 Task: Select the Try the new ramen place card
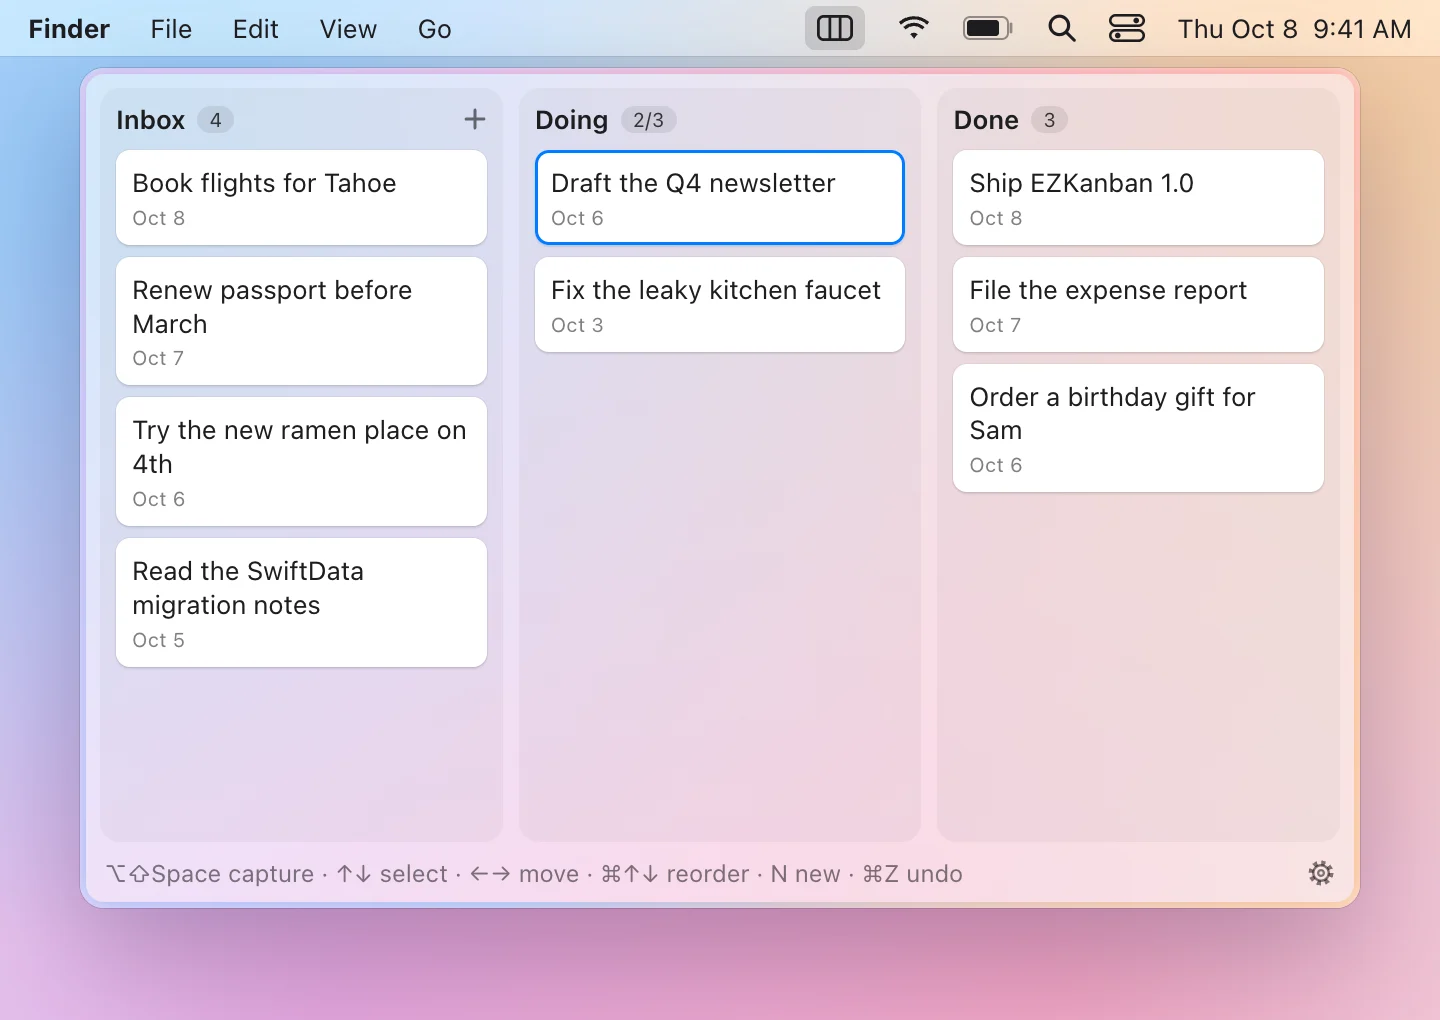click(301, 462)
